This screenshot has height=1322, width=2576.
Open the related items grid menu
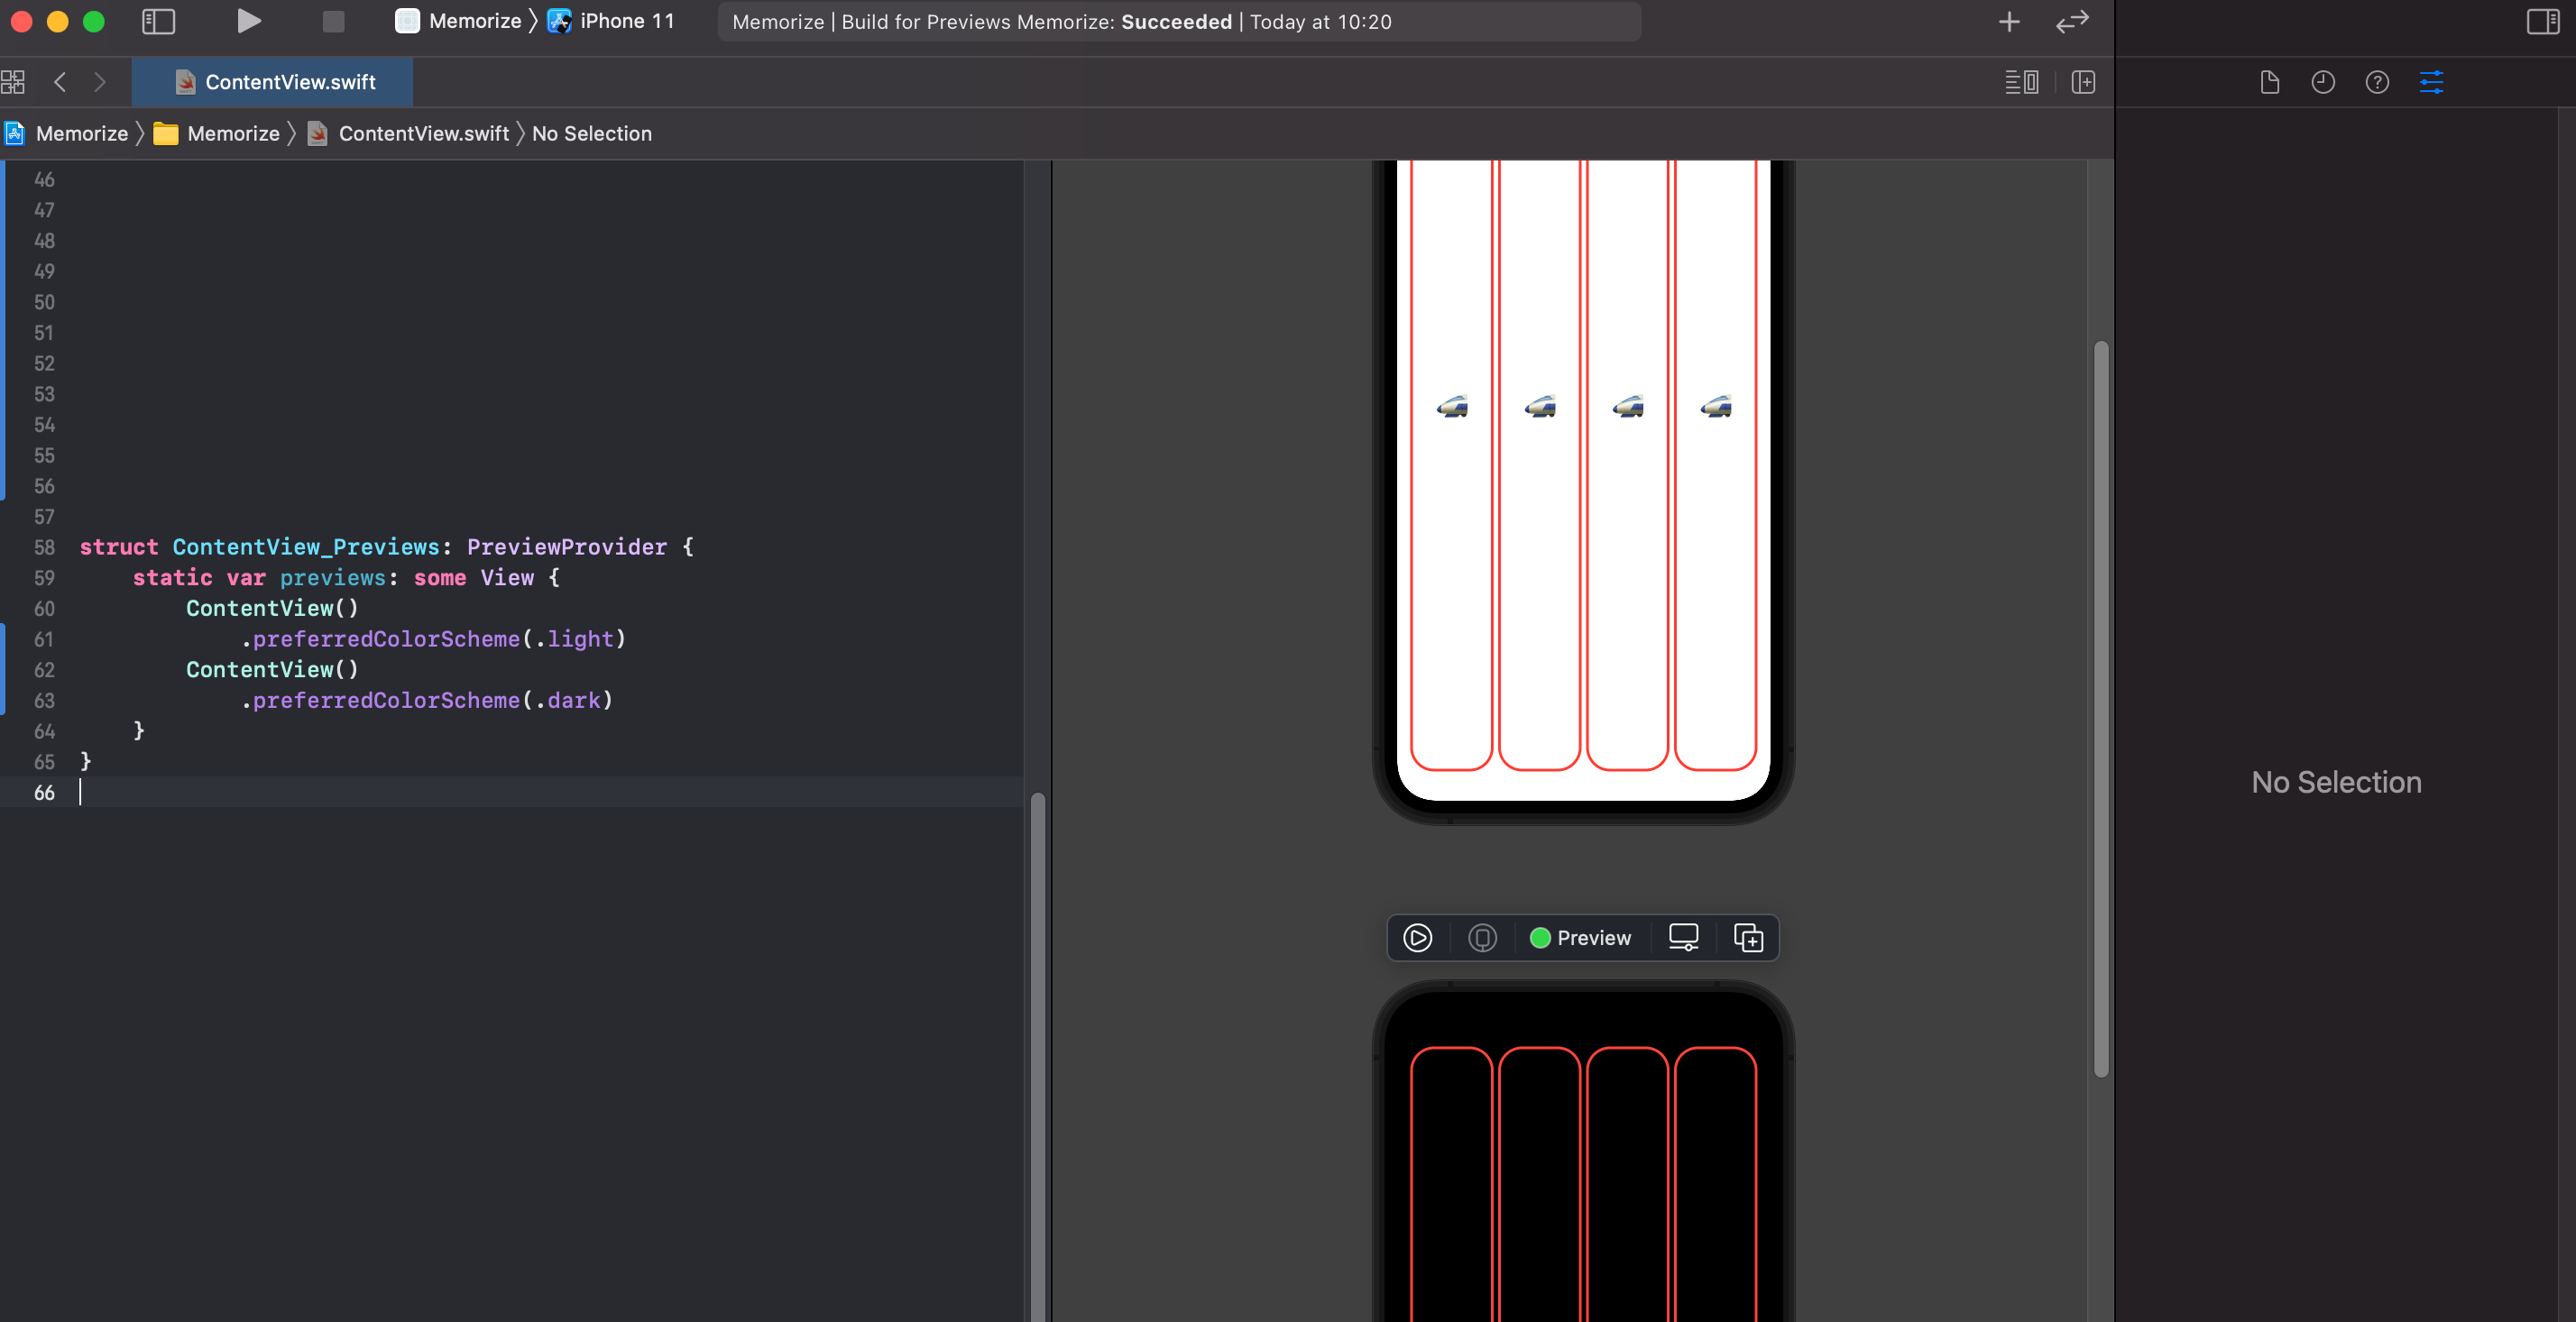point(13,82)
